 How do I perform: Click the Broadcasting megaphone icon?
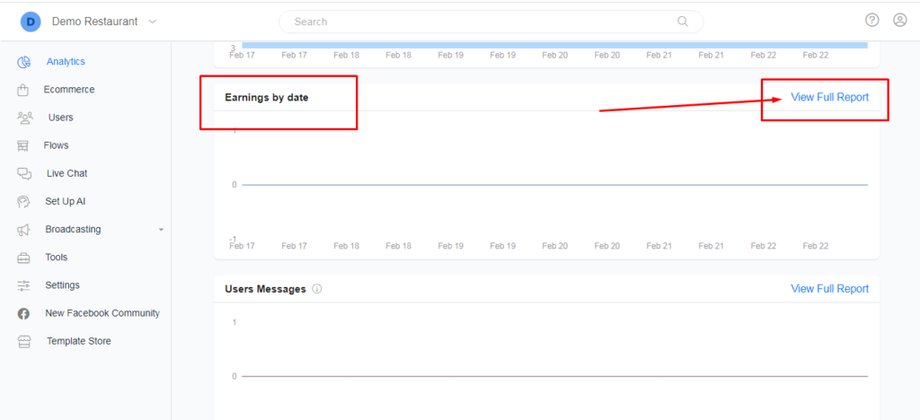click(x=23, y=230)
